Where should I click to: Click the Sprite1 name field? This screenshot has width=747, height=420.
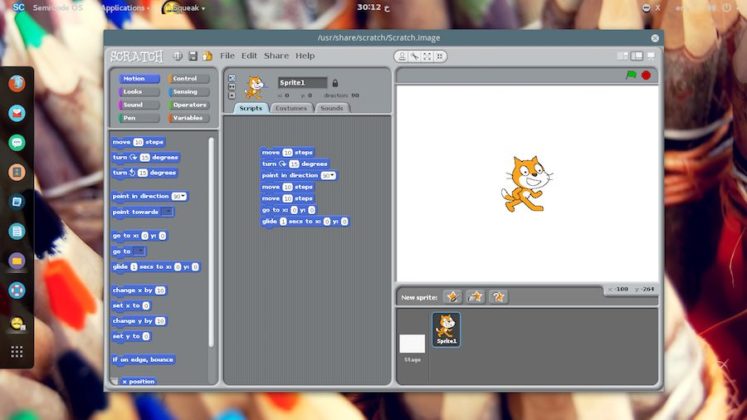[x=303, y=83]
